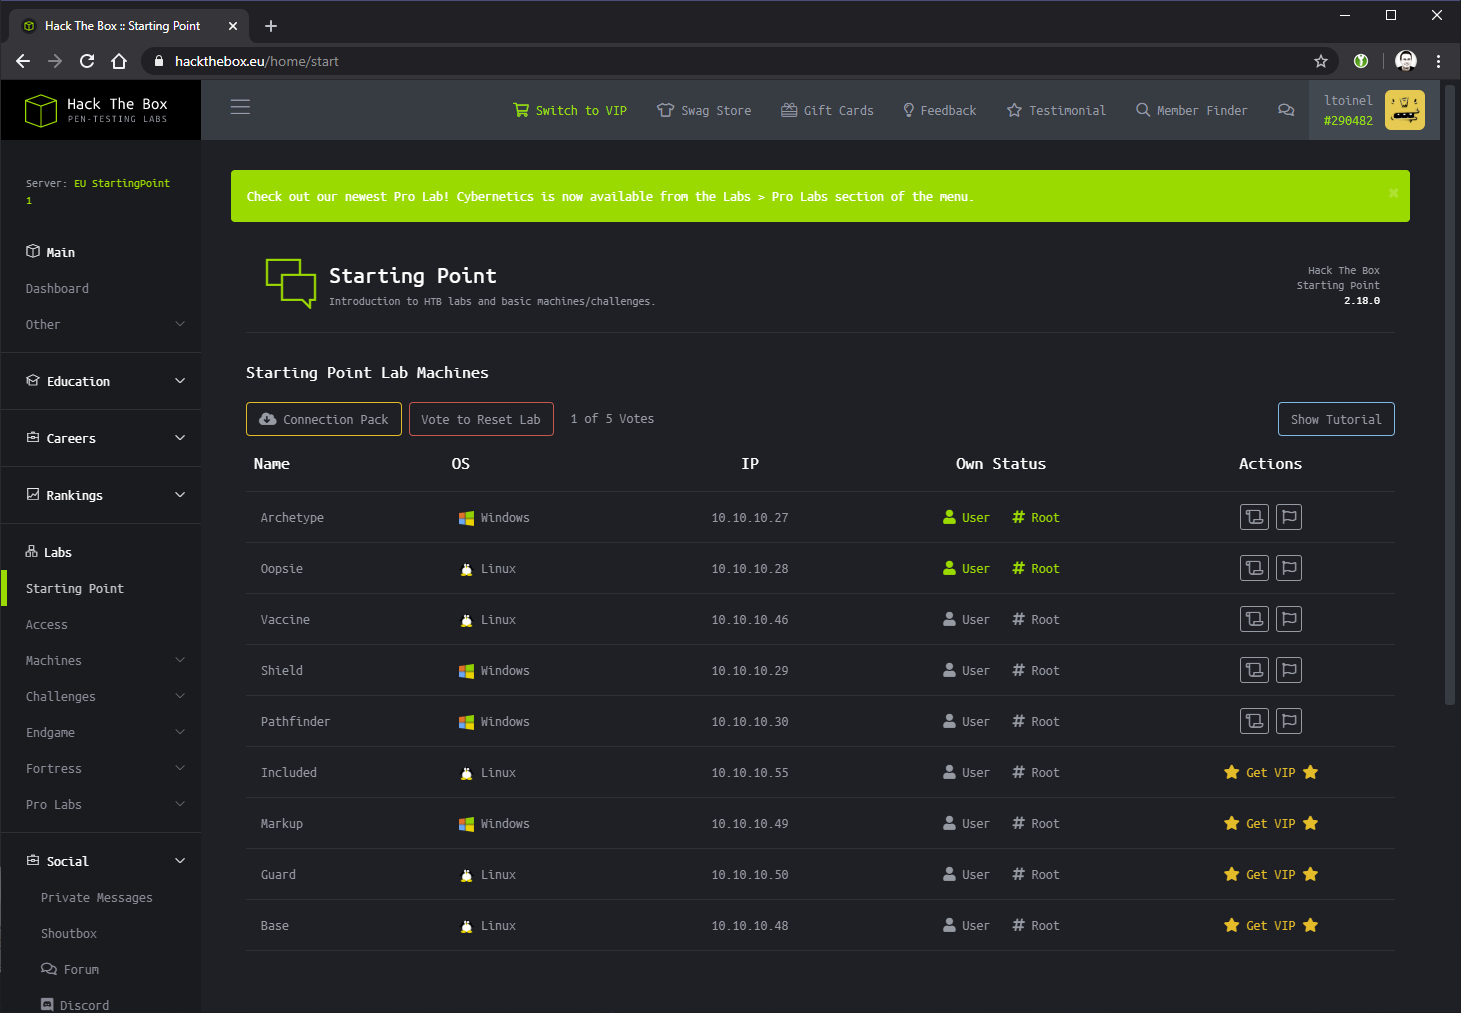Open the Chrome three-dot menu
The height and width of the screenshot is (1013, 1461).
1438,61
